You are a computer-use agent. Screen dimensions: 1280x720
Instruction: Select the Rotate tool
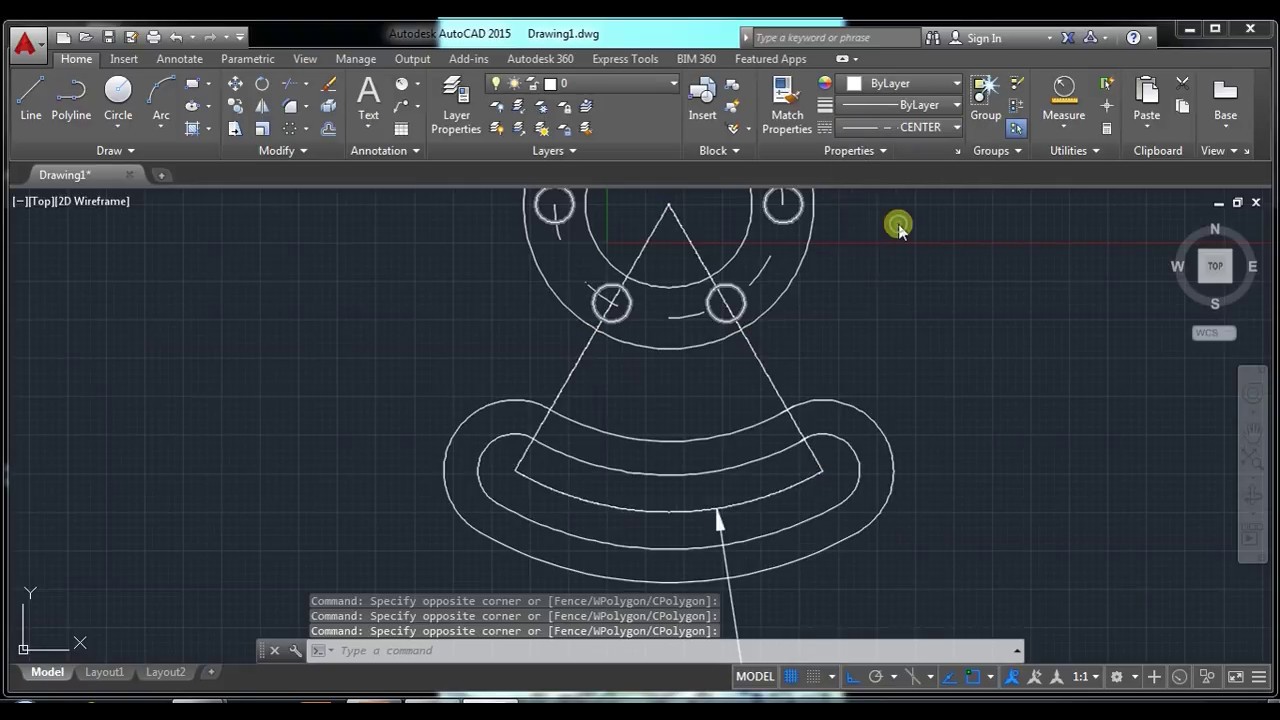pyautogui.click(x=262, y=84)
